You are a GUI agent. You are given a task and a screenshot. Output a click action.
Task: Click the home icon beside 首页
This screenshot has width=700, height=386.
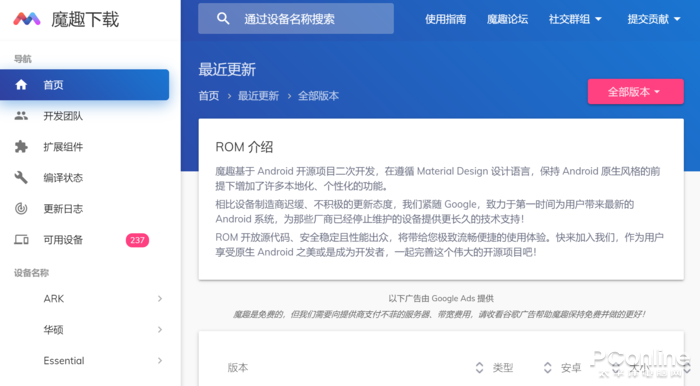(x=21, y=85)
